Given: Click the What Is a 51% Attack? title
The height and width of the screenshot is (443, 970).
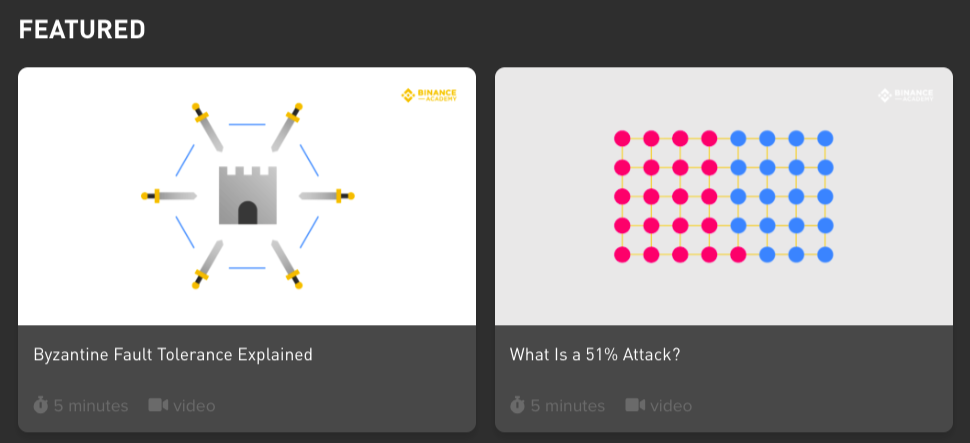Looking at the screenshot, I should (594, 355).
